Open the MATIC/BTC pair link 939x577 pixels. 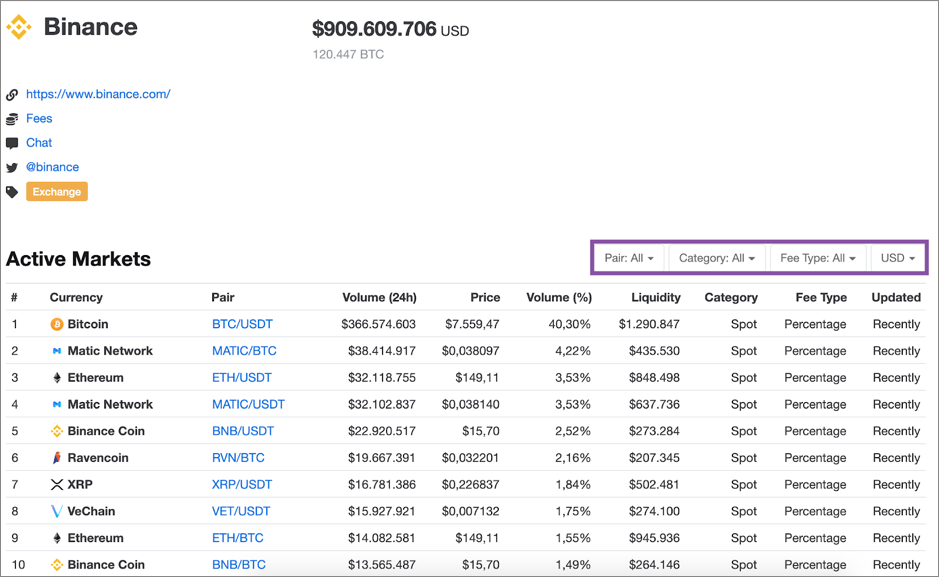click(244, 351)
